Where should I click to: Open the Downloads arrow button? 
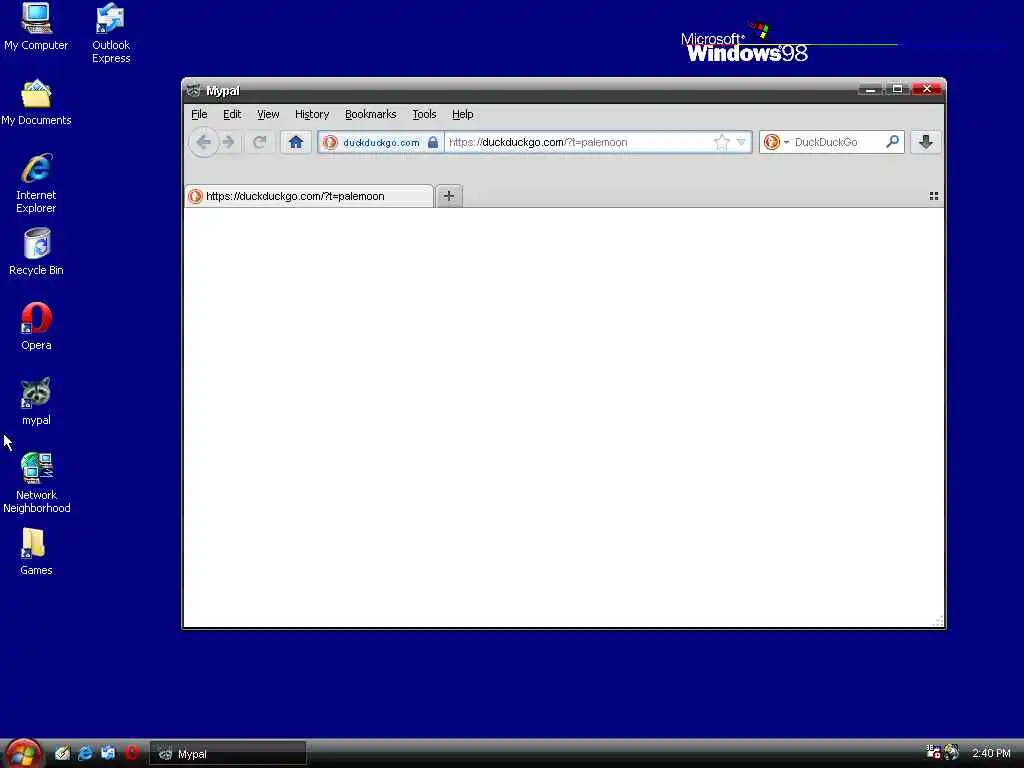pos(925,142)
